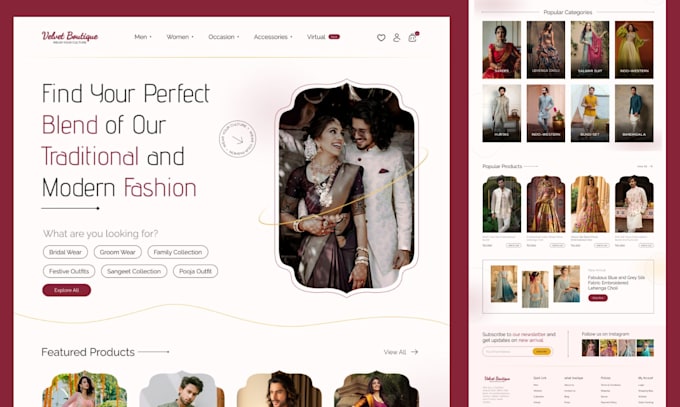This screenshot has width=680, height=407.
Task: Click the blue lehenga image in the banner
Action: click(x=504, y=284)
